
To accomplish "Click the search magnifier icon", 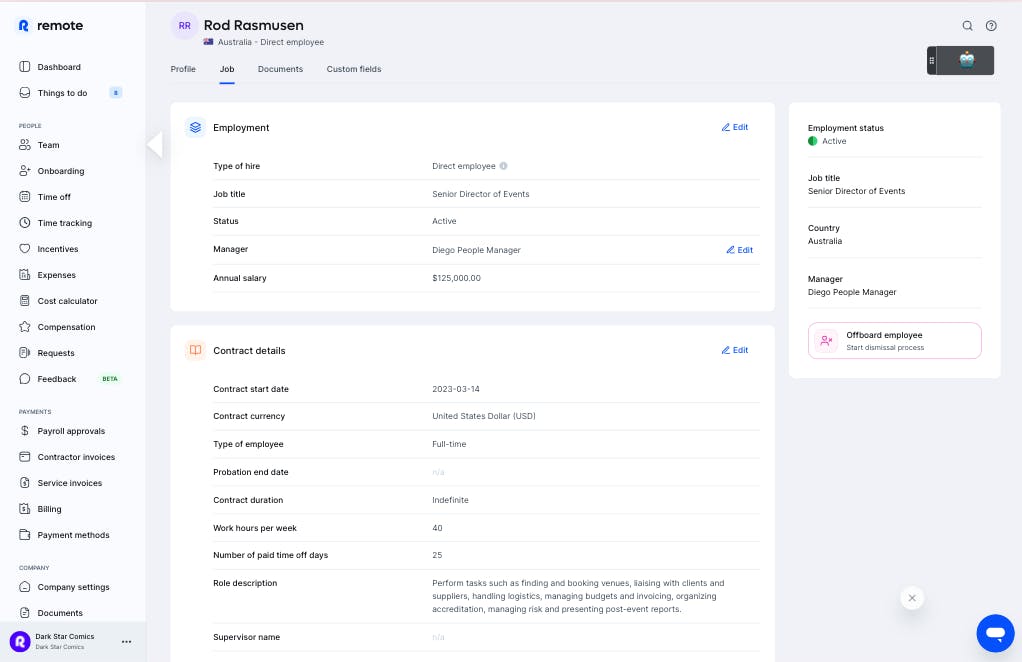I will click(967, 26).
